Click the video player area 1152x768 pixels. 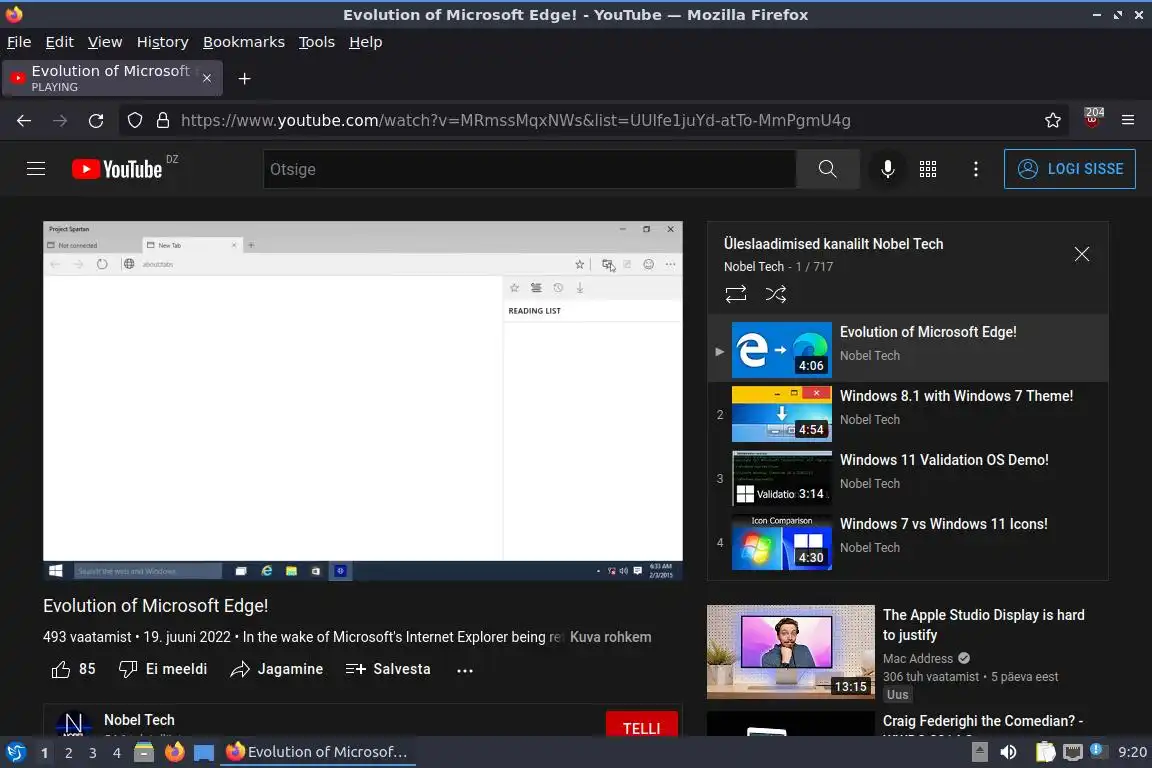pos(363,401)
